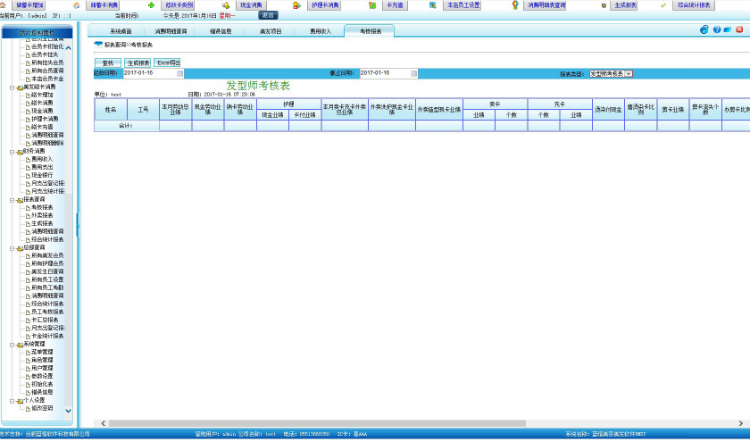Click the green icon left of 卡充值 button
Image resolution: width=750 pixels, height=440 pixels.
click(x=372, y=5)
